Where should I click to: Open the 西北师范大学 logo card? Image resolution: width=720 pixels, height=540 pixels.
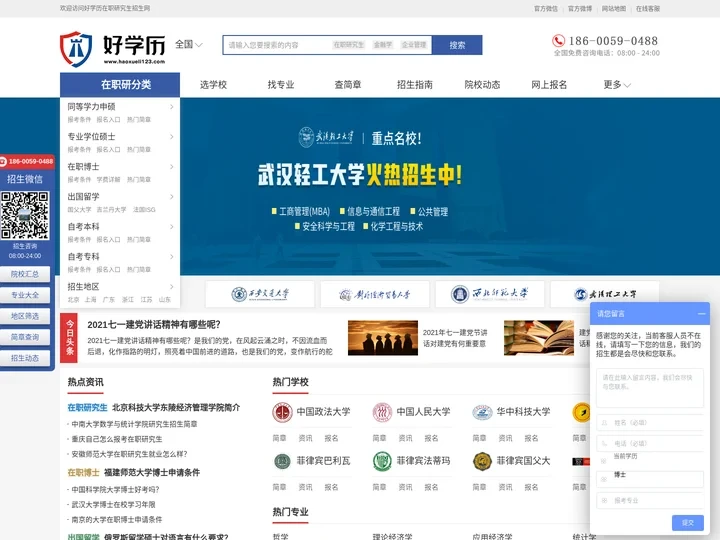[489, 294]
